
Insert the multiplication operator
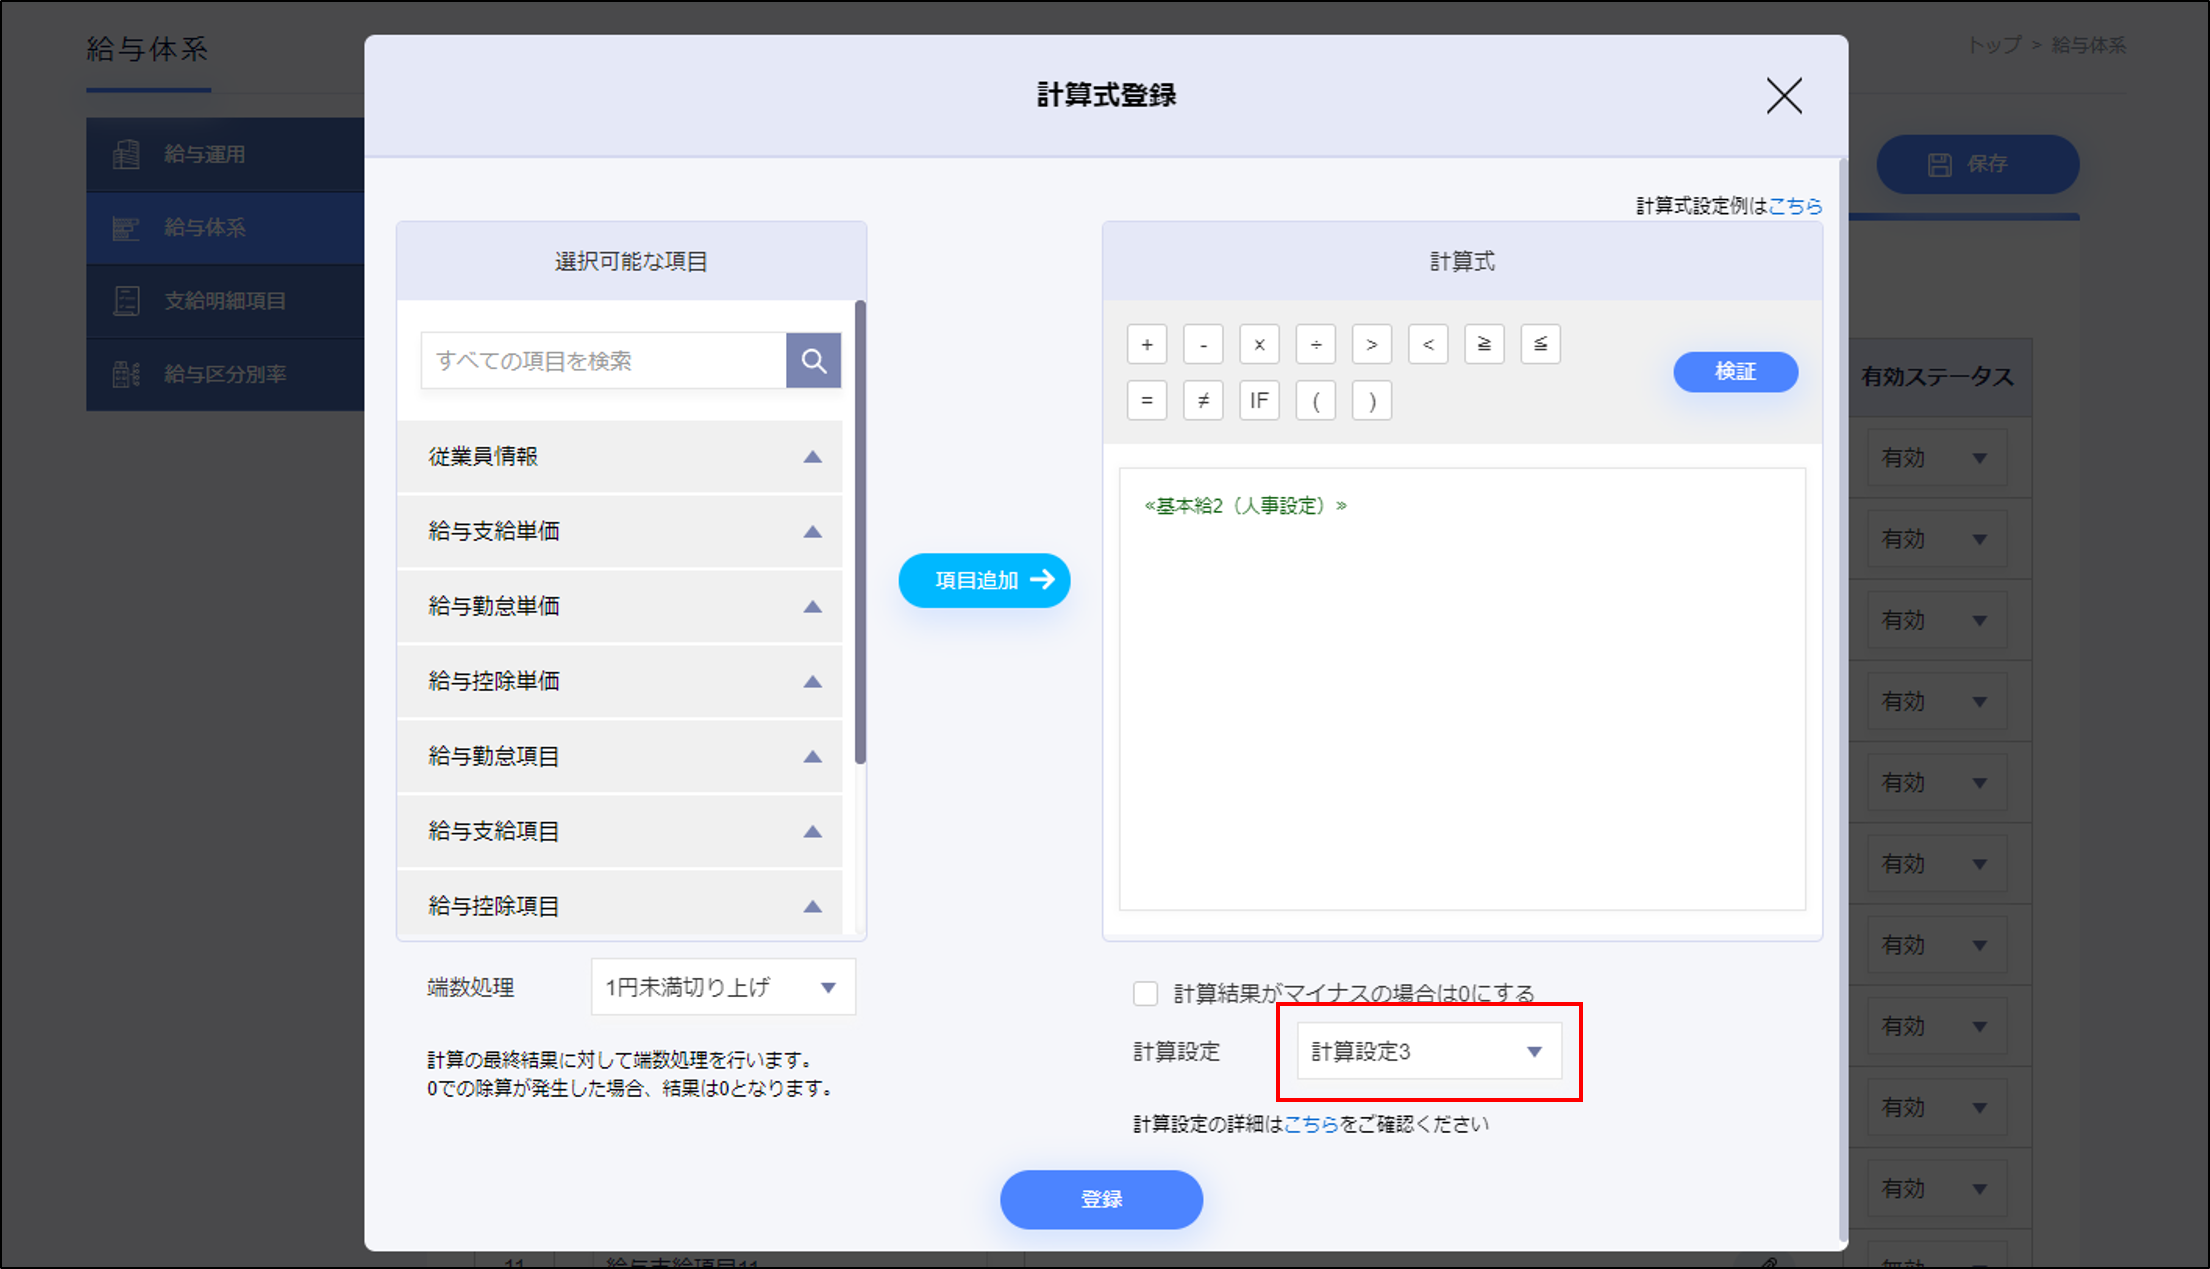[1259, 345]
